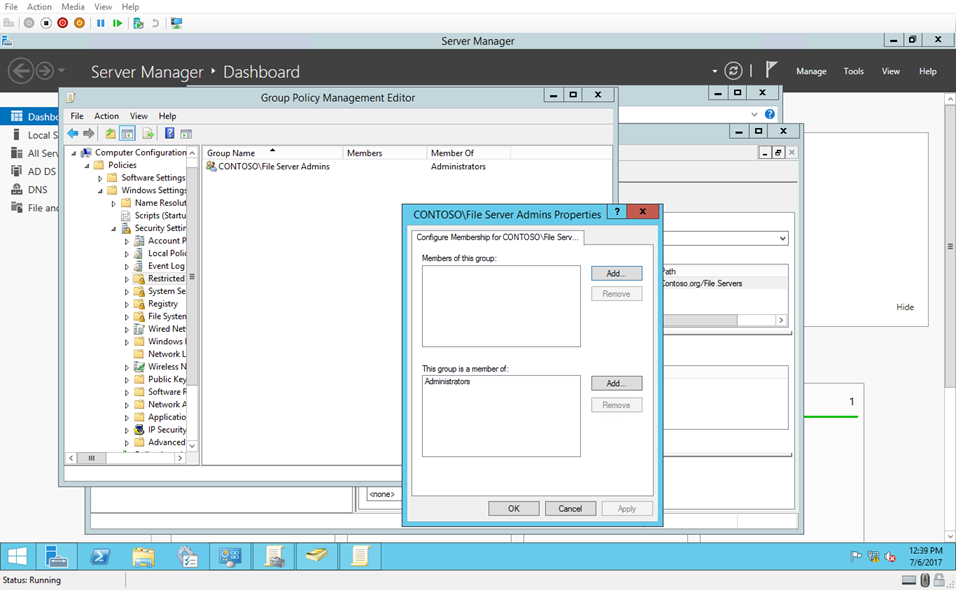Click the network icon in system tray

pyautogui.click(x=873, y=556)
